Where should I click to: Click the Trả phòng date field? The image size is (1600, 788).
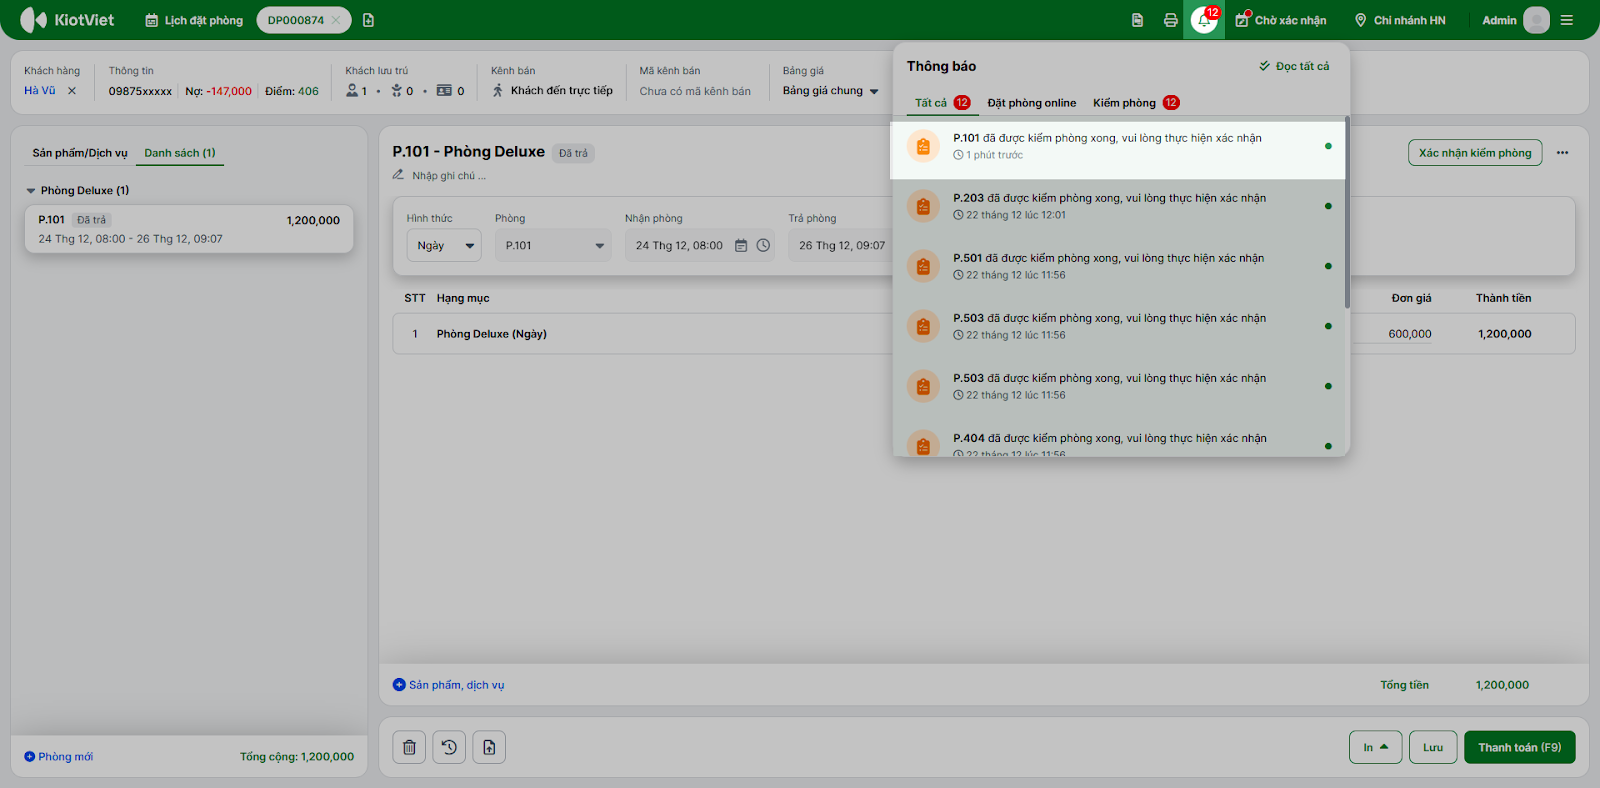842,245
